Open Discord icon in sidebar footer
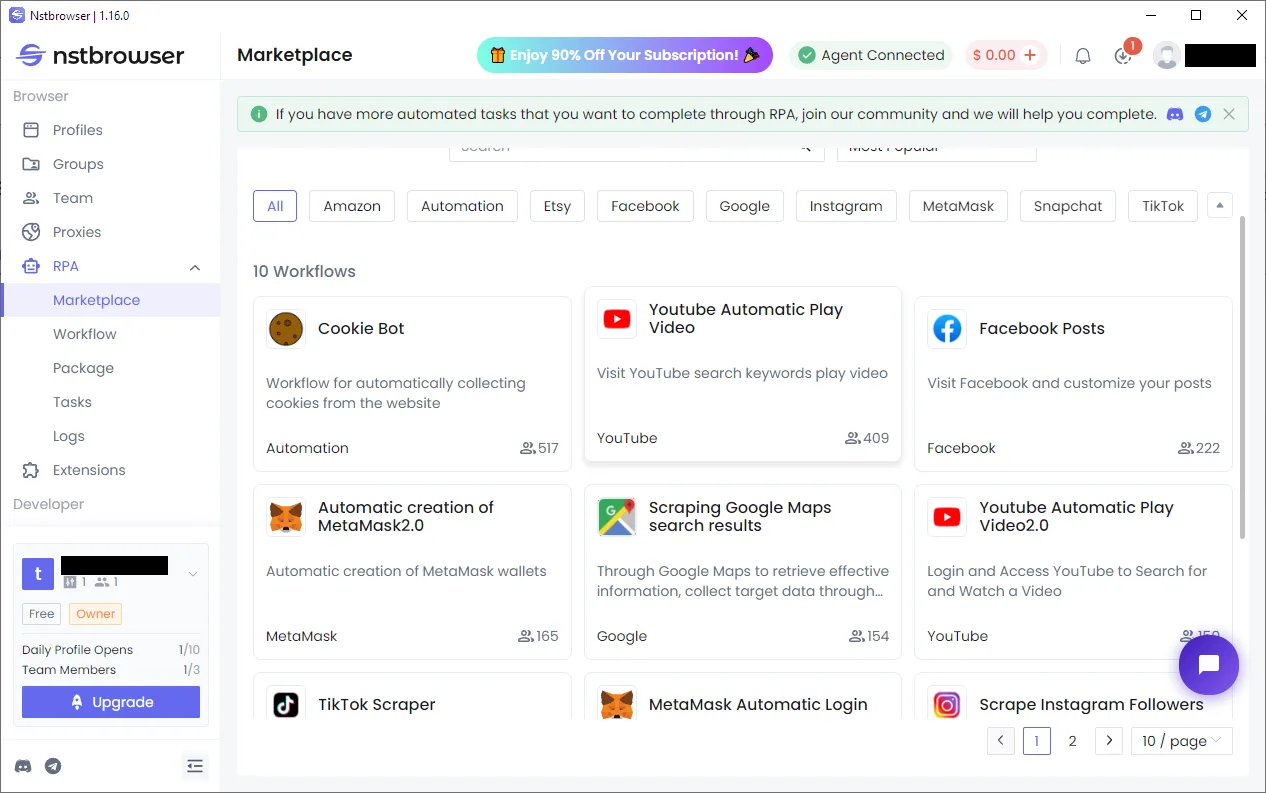Viewport: 1266px width, 793px height. click(23, 766)
